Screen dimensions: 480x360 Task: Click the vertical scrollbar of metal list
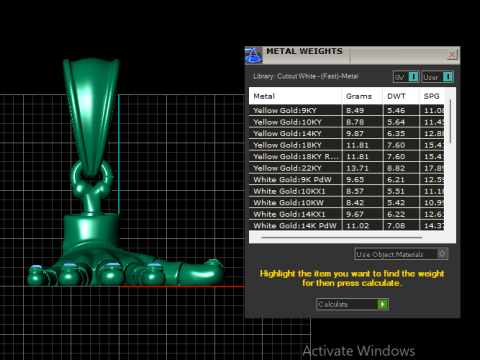click(x=450, y=121)
